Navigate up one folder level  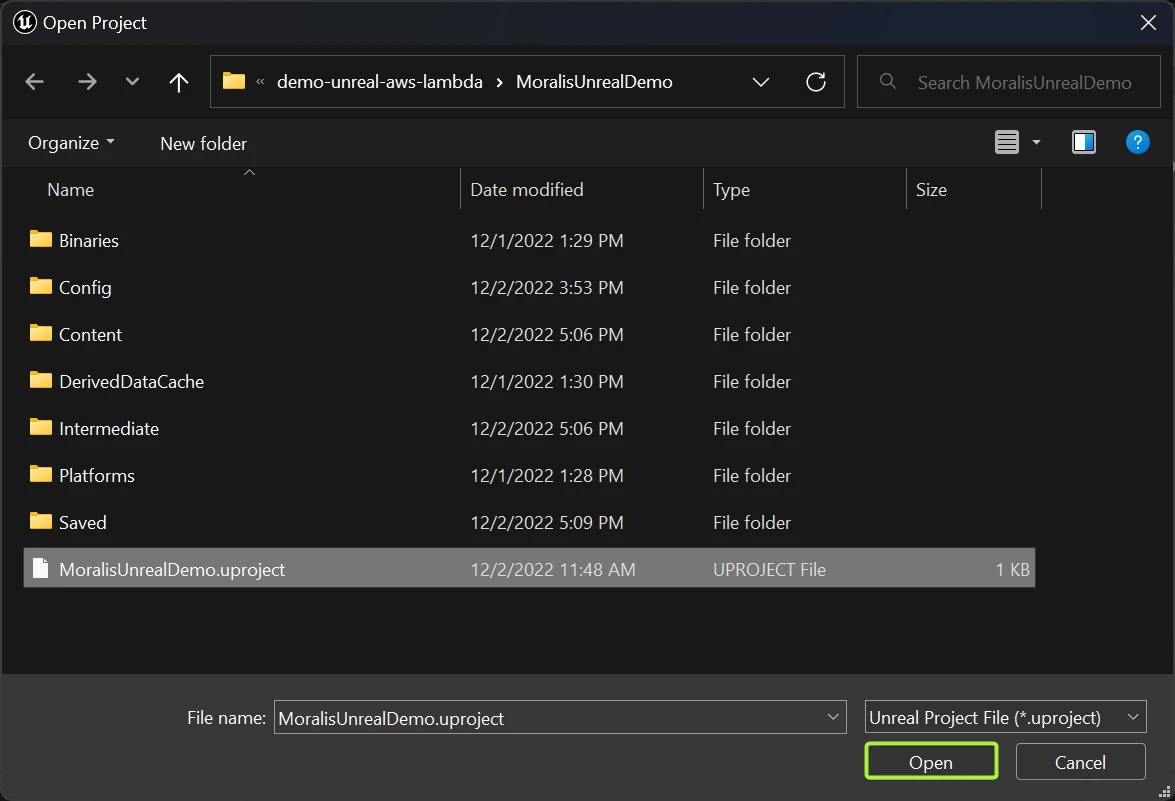[179, 82]
